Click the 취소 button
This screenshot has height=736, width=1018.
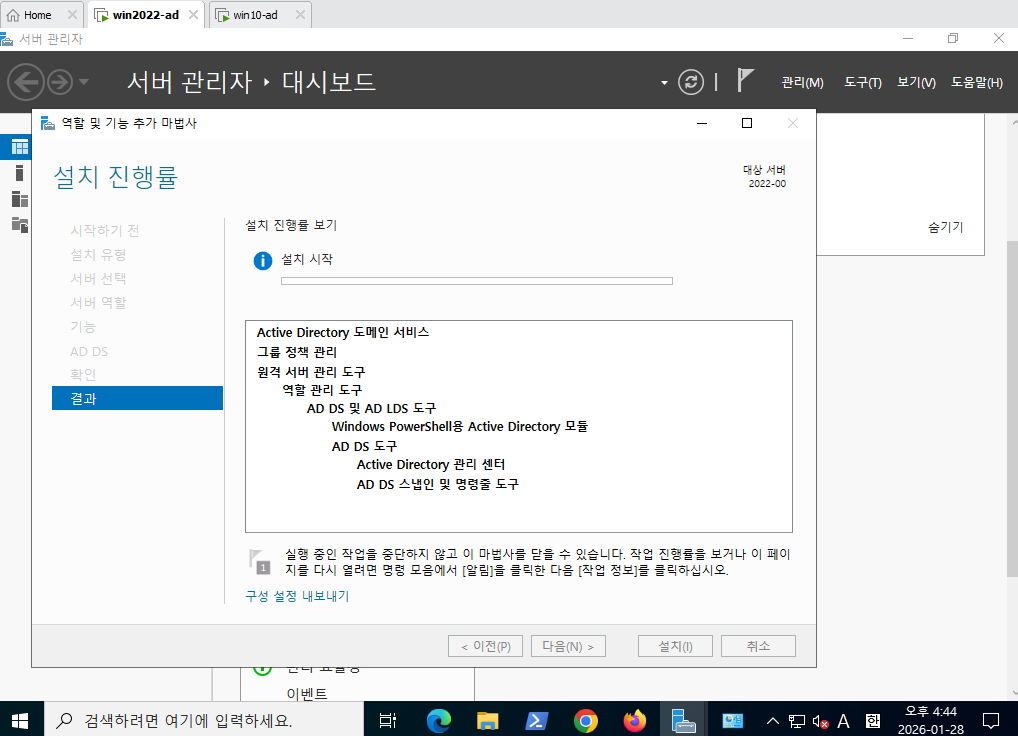pos(758,646)
